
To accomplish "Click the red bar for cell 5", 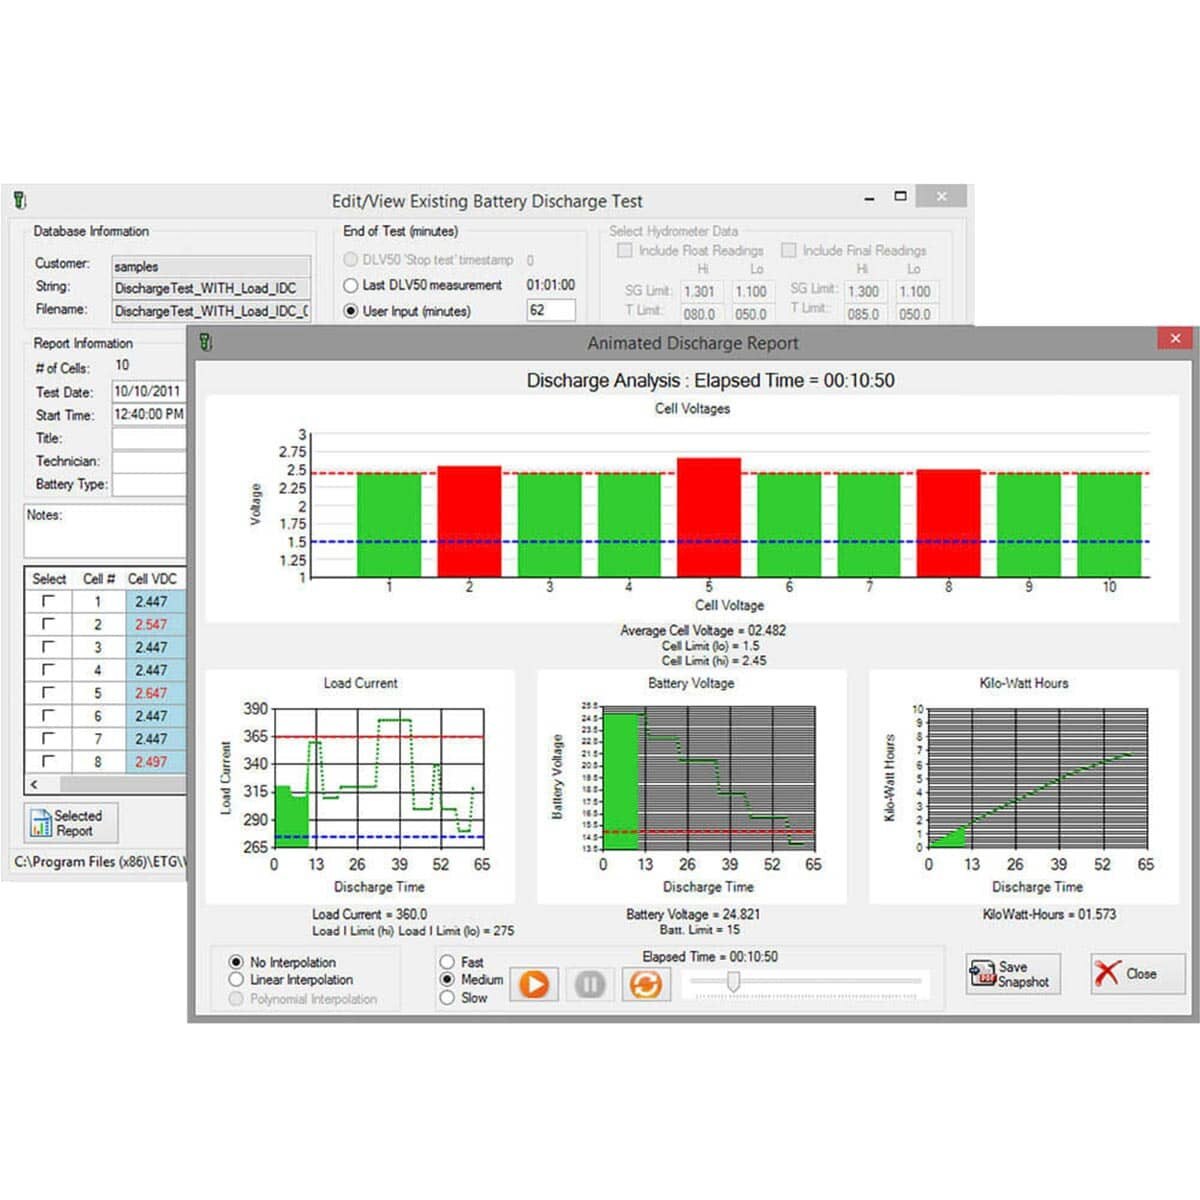I will pos(709,517).
